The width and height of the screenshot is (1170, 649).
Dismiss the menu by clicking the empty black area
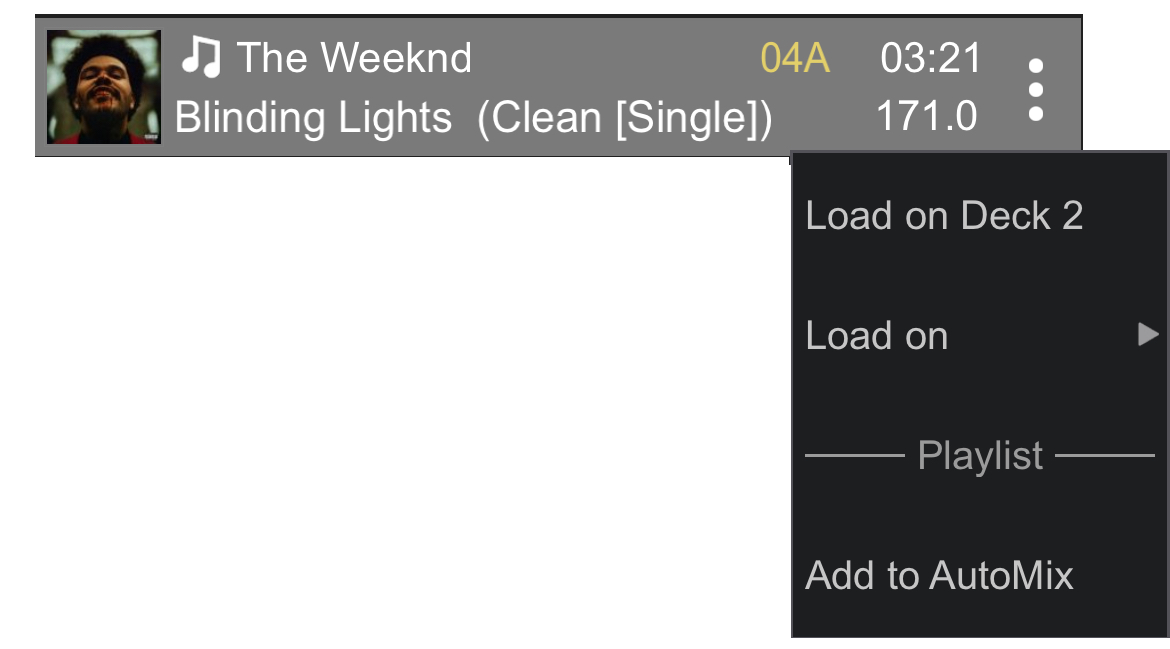tap(400, 400)
